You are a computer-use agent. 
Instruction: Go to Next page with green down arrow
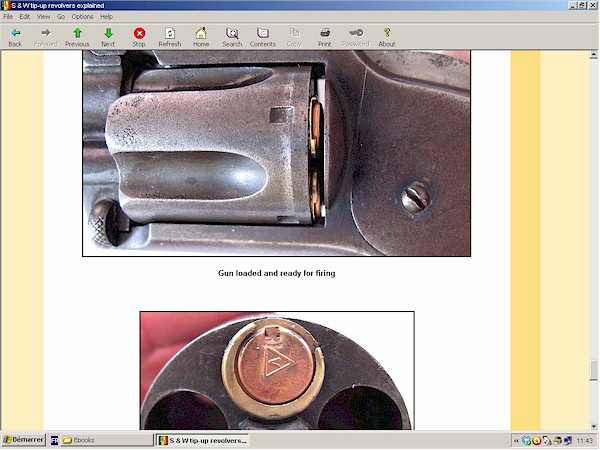tap(108, 37)
